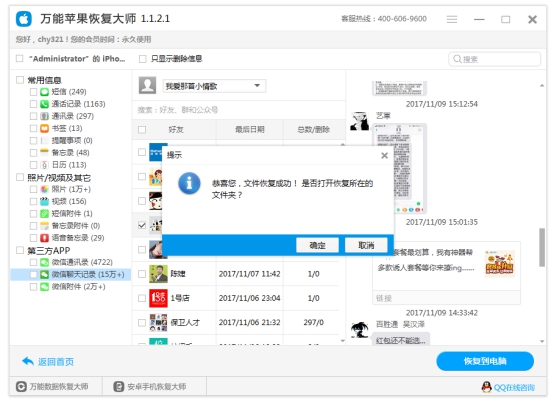Confirm with the 确定 button
This screenshot has height=401, width=554.
[317, 245]
